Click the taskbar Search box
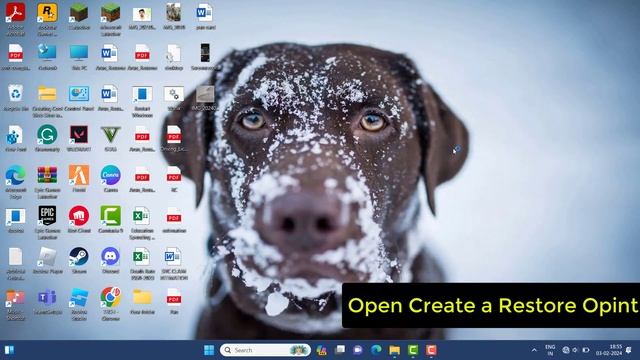The width and height of the screenshot is (640, 360). point(265,350)
